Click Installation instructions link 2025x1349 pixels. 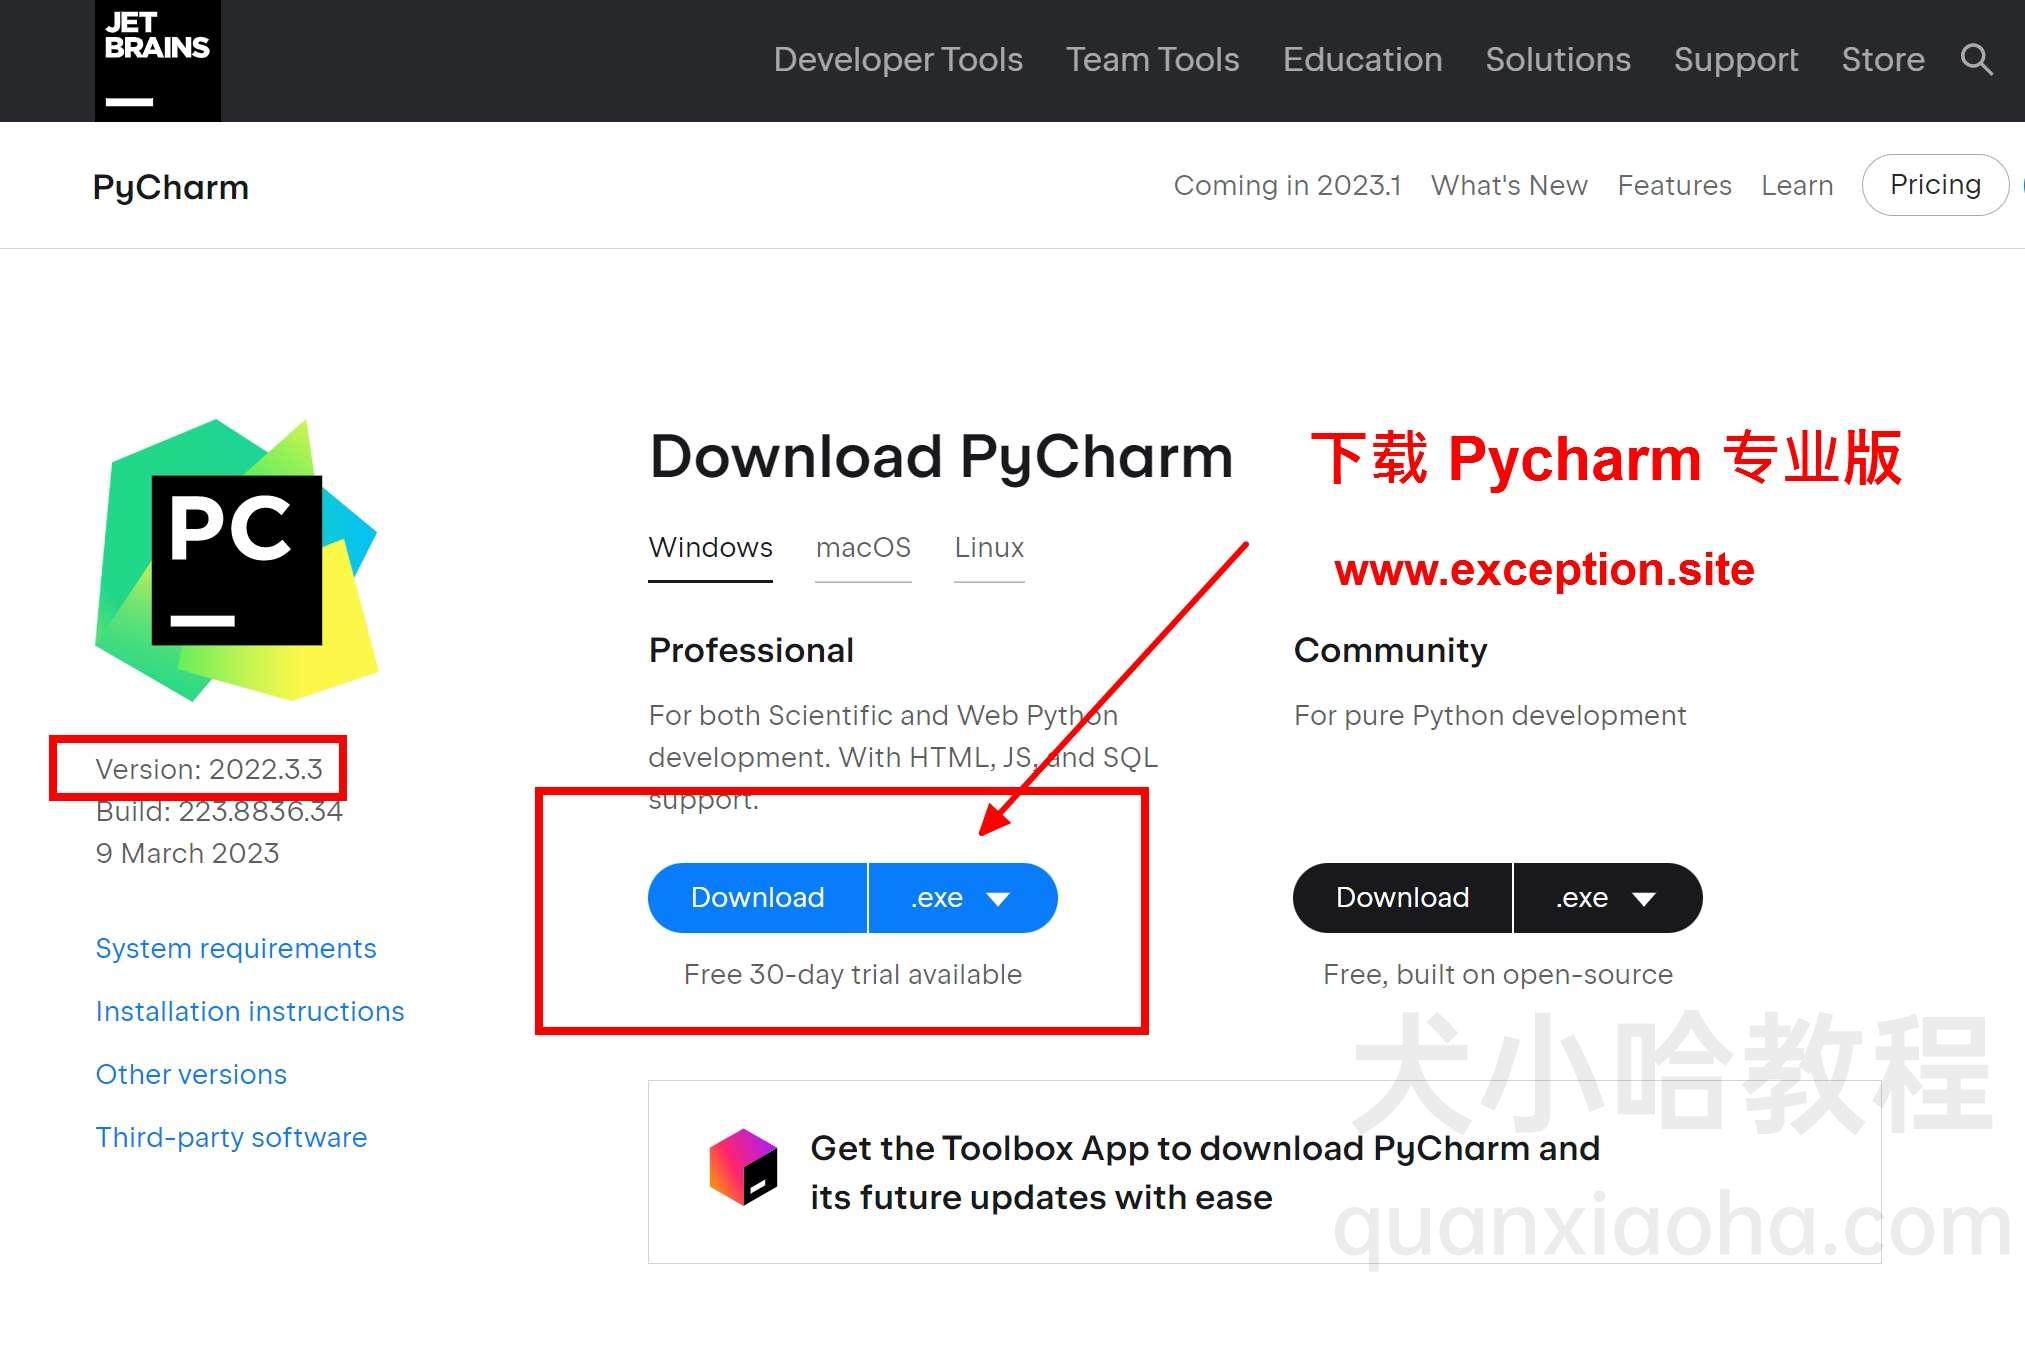click(250, 1010)
